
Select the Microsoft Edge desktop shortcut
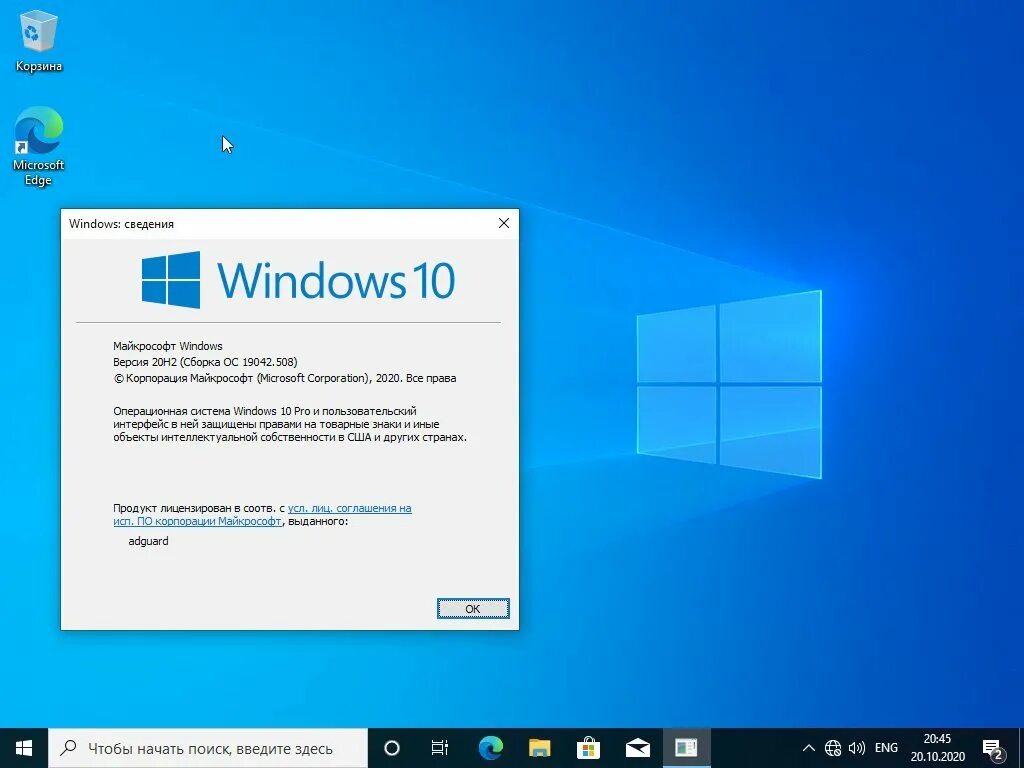tap(39, 146)
